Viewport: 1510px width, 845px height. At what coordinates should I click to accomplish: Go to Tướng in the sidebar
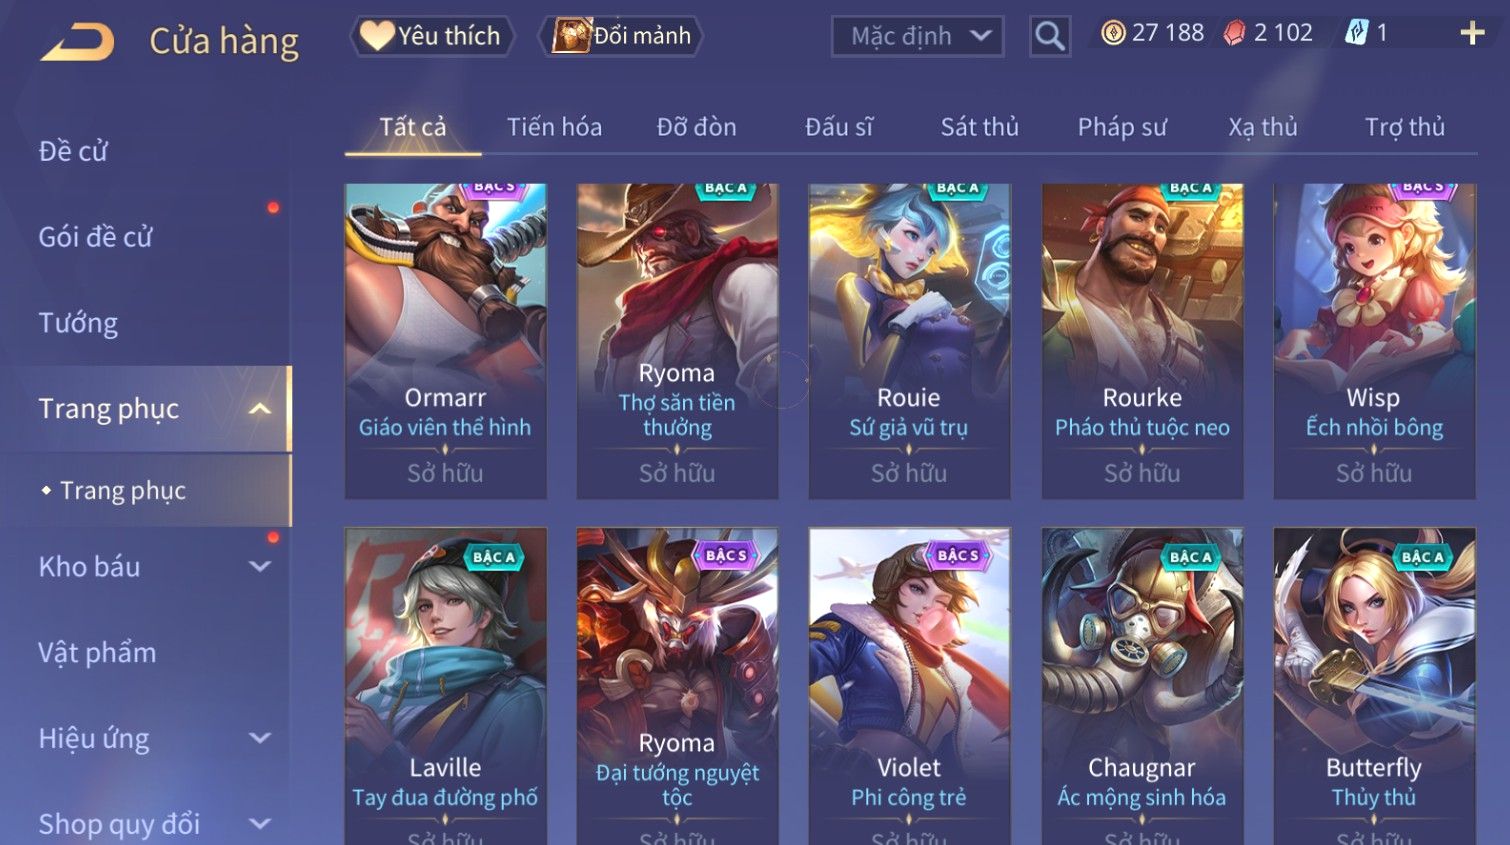(78, 323)
